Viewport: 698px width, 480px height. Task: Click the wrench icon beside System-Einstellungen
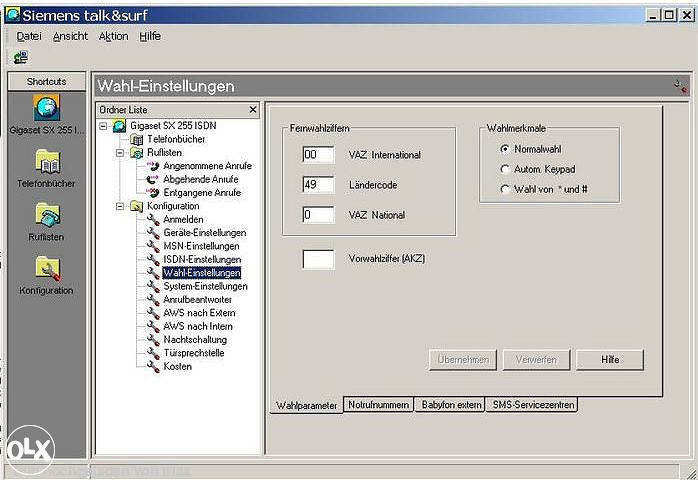tap(153, 286)
